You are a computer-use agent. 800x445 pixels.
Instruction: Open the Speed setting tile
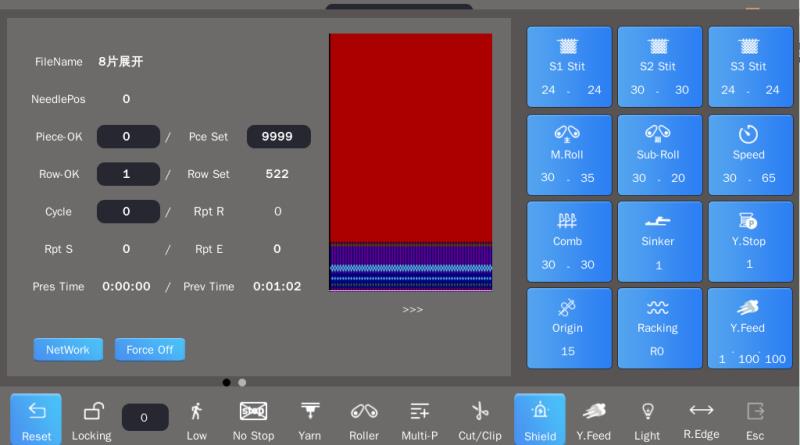click(751, 156)
